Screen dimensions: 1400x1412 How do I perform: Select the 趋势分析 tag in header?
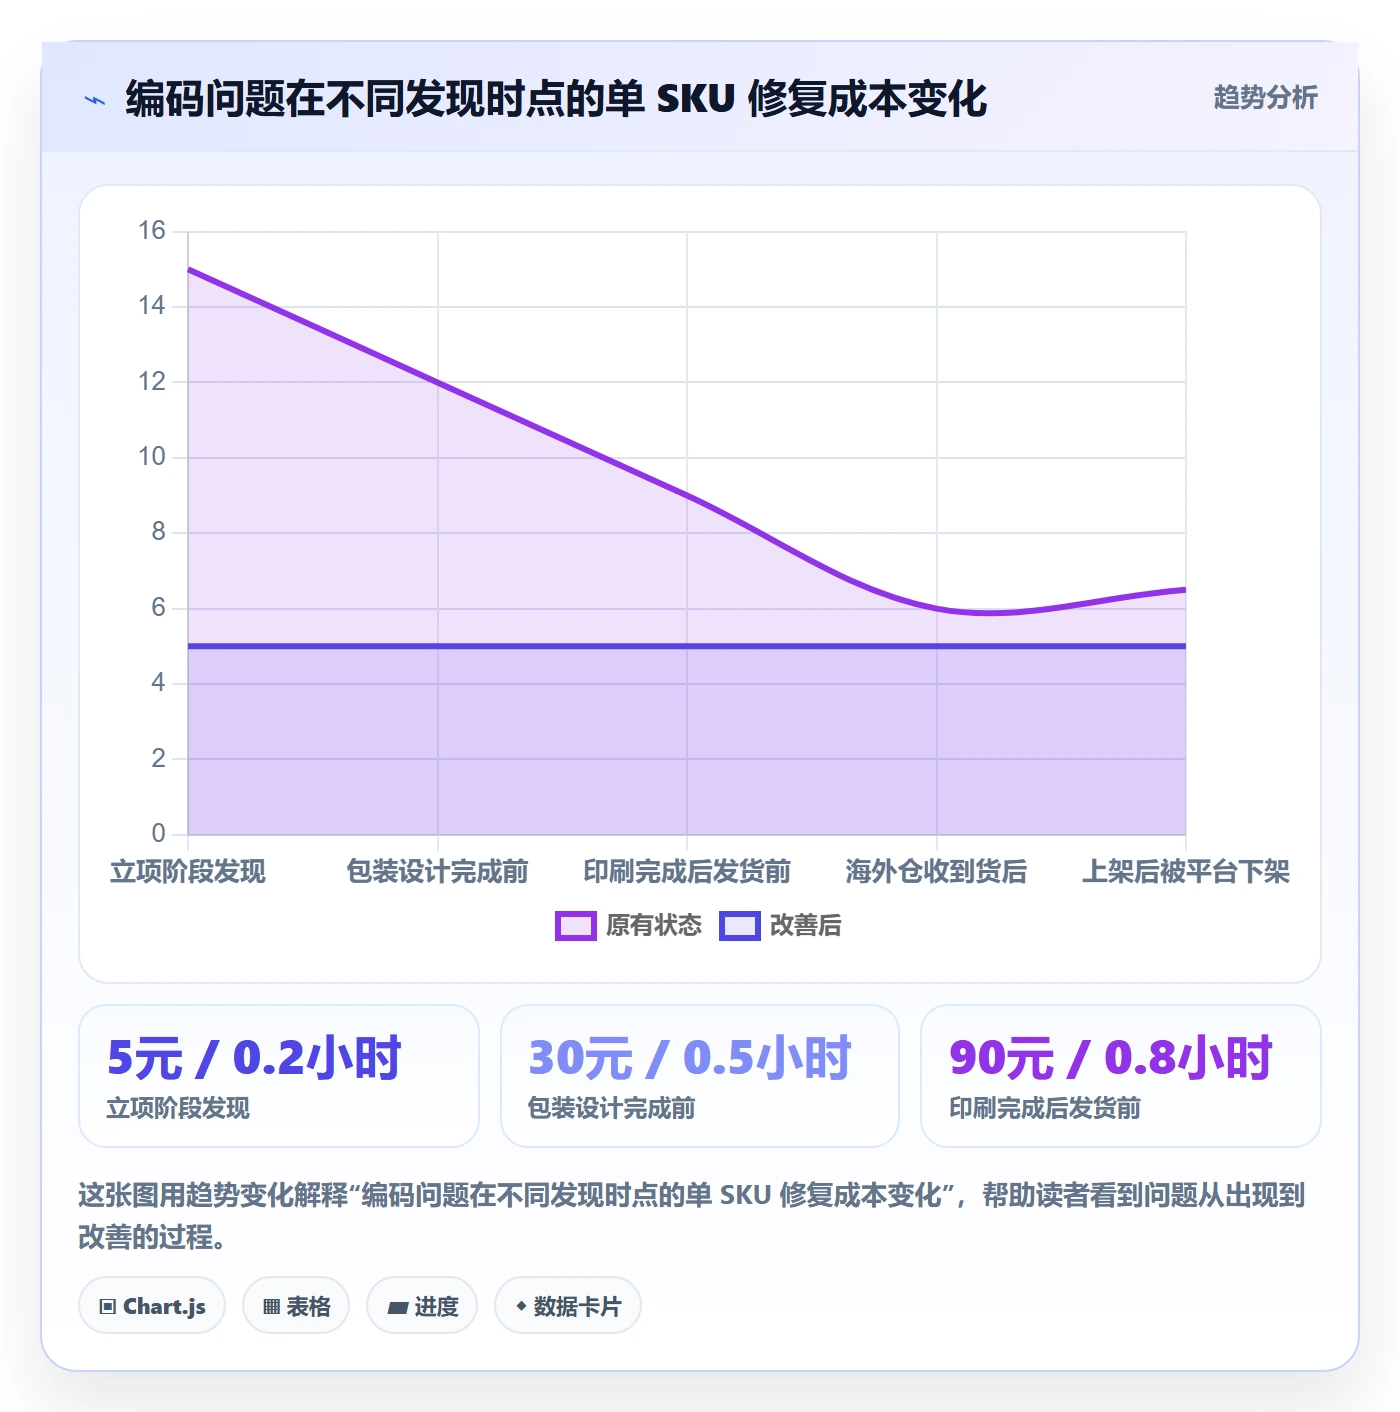tap(1265, 98)
